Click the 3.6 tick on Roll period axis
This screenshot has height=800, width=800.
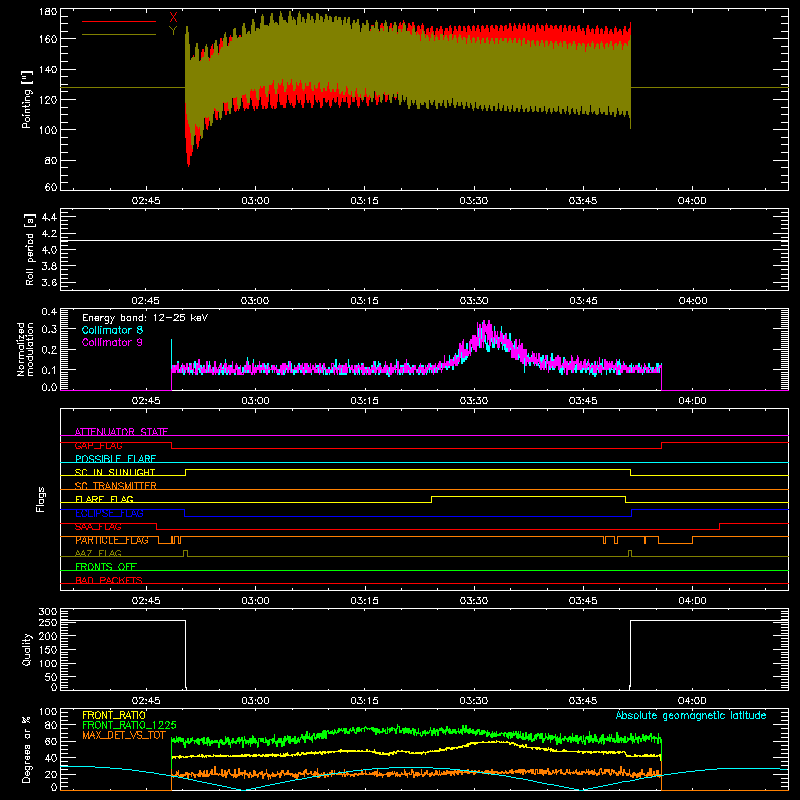49,282
